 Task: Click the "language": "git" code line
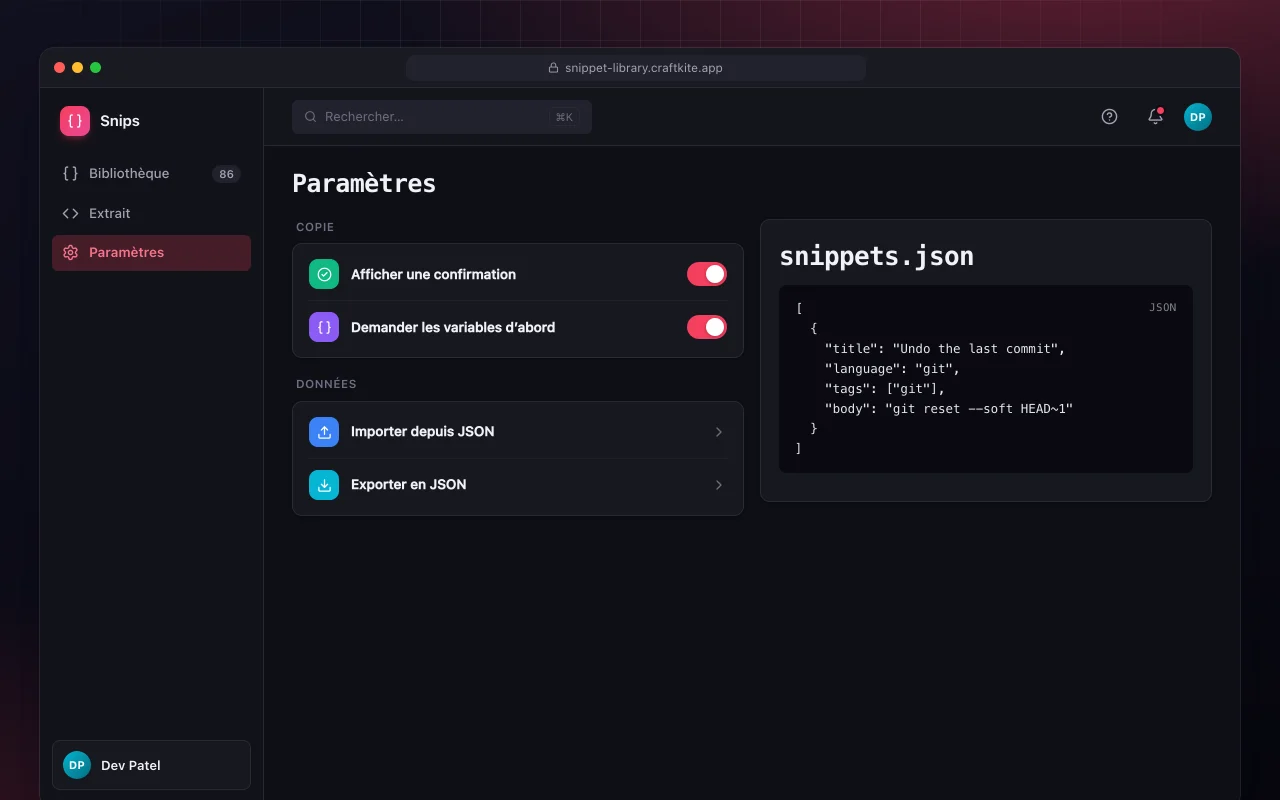click(x=892, y=369)
